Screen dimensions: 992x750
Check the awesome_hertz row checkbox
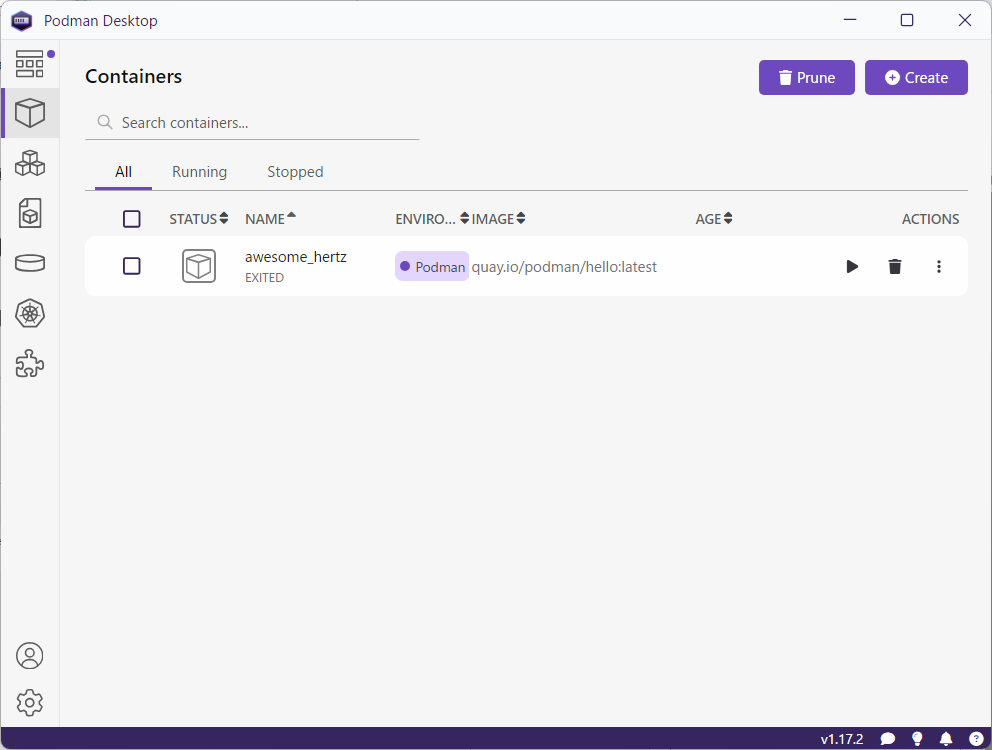(132, 266)
